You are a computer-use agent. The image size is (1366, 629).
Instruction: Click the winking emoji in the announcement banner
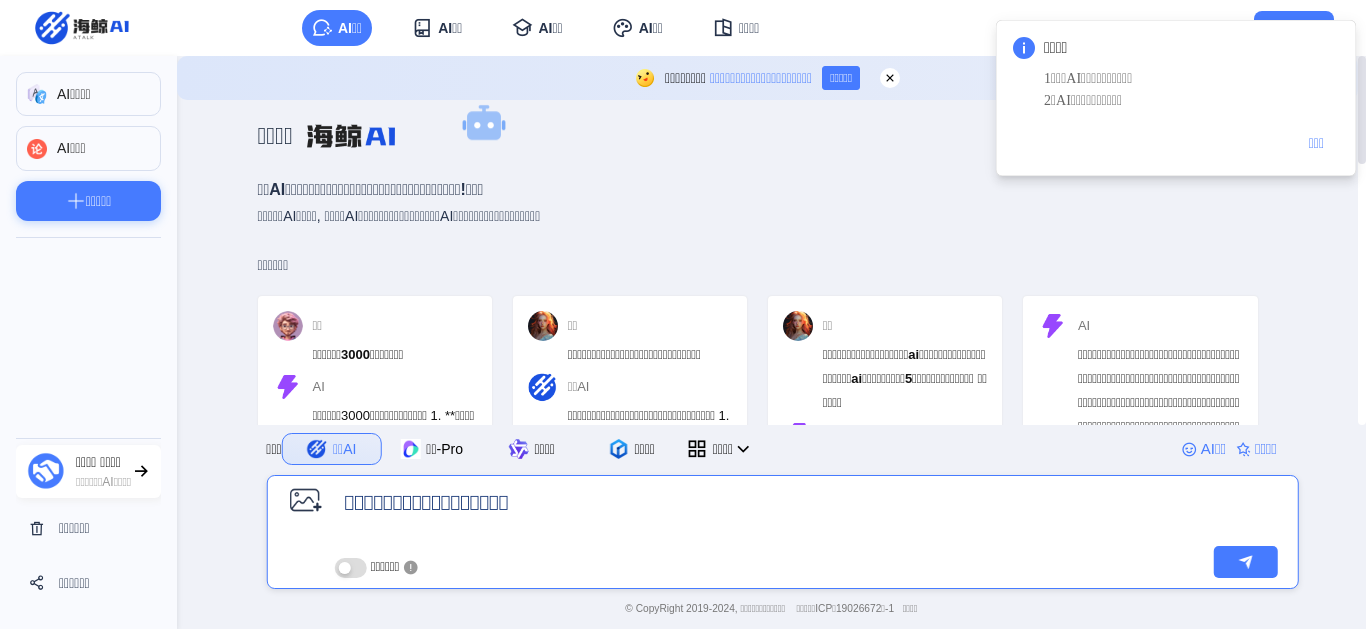click(x=645, y=78)
